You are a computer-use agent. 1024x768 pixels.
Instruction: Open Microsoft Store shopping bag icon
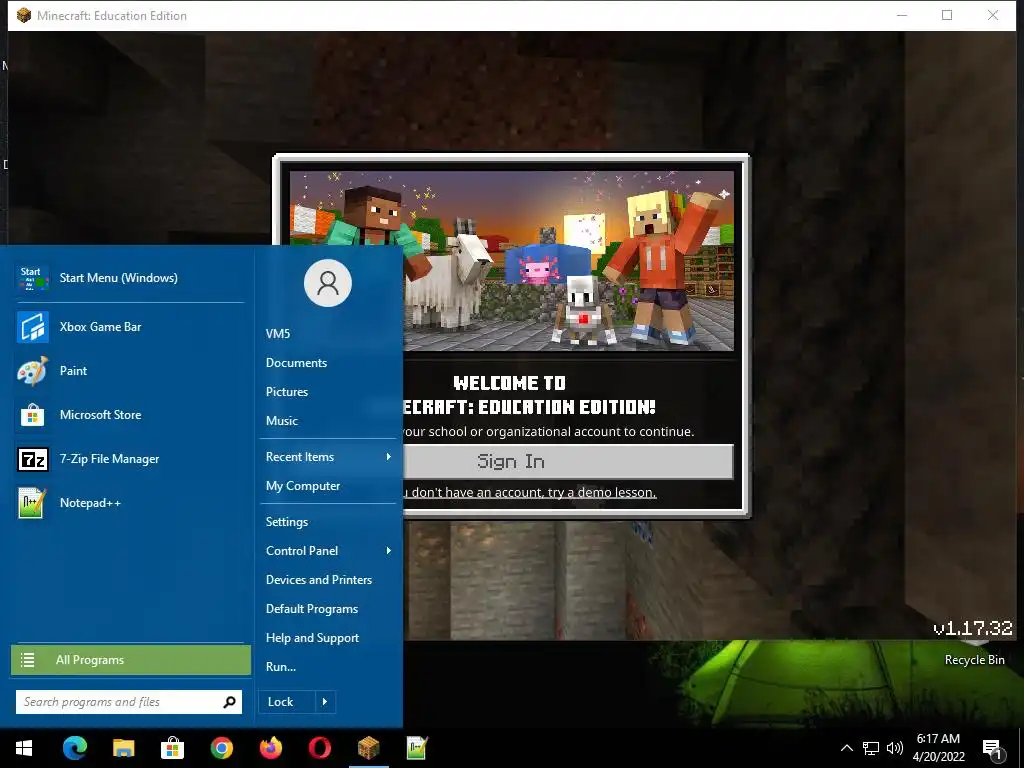(33, 415)
